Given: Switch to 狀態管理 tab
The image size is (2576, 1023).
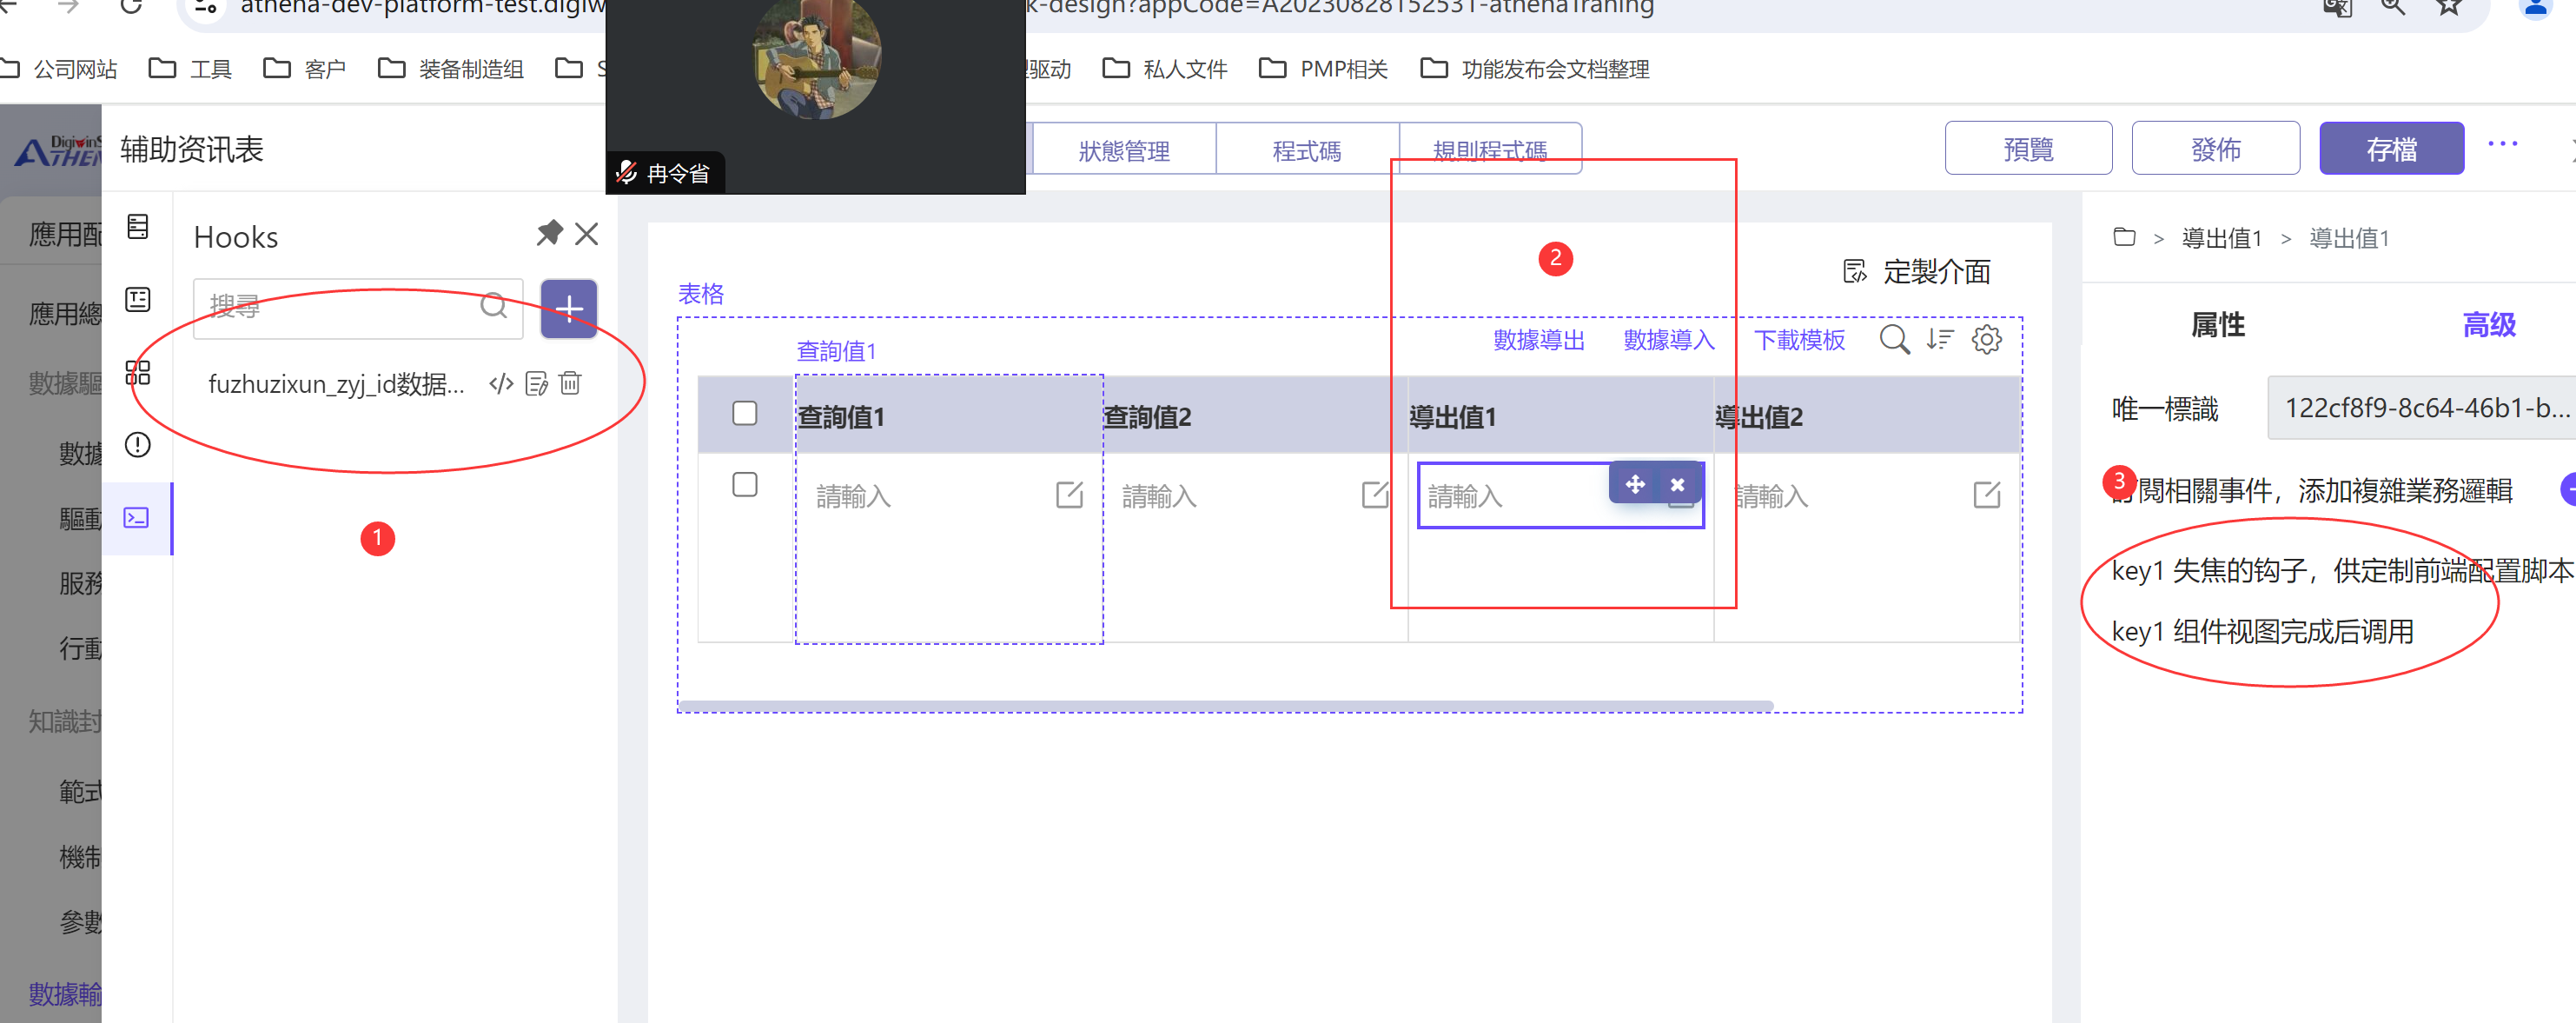Looking at the screenshot, I should click(x=1123, y=151).
